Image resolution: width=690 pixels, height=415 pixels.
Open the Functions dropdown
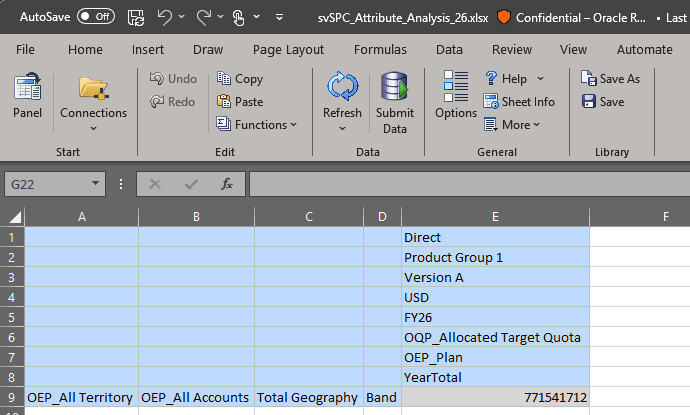(257, 125)
